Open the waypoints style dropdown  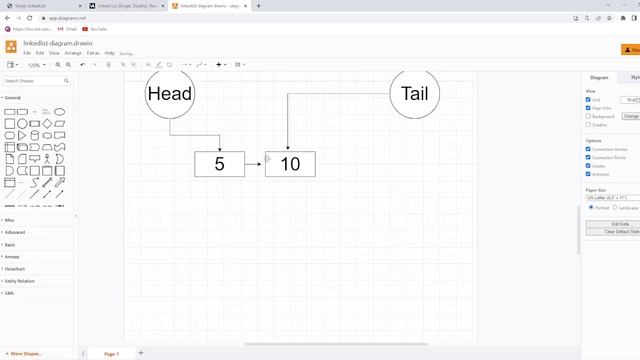point(201,64)
